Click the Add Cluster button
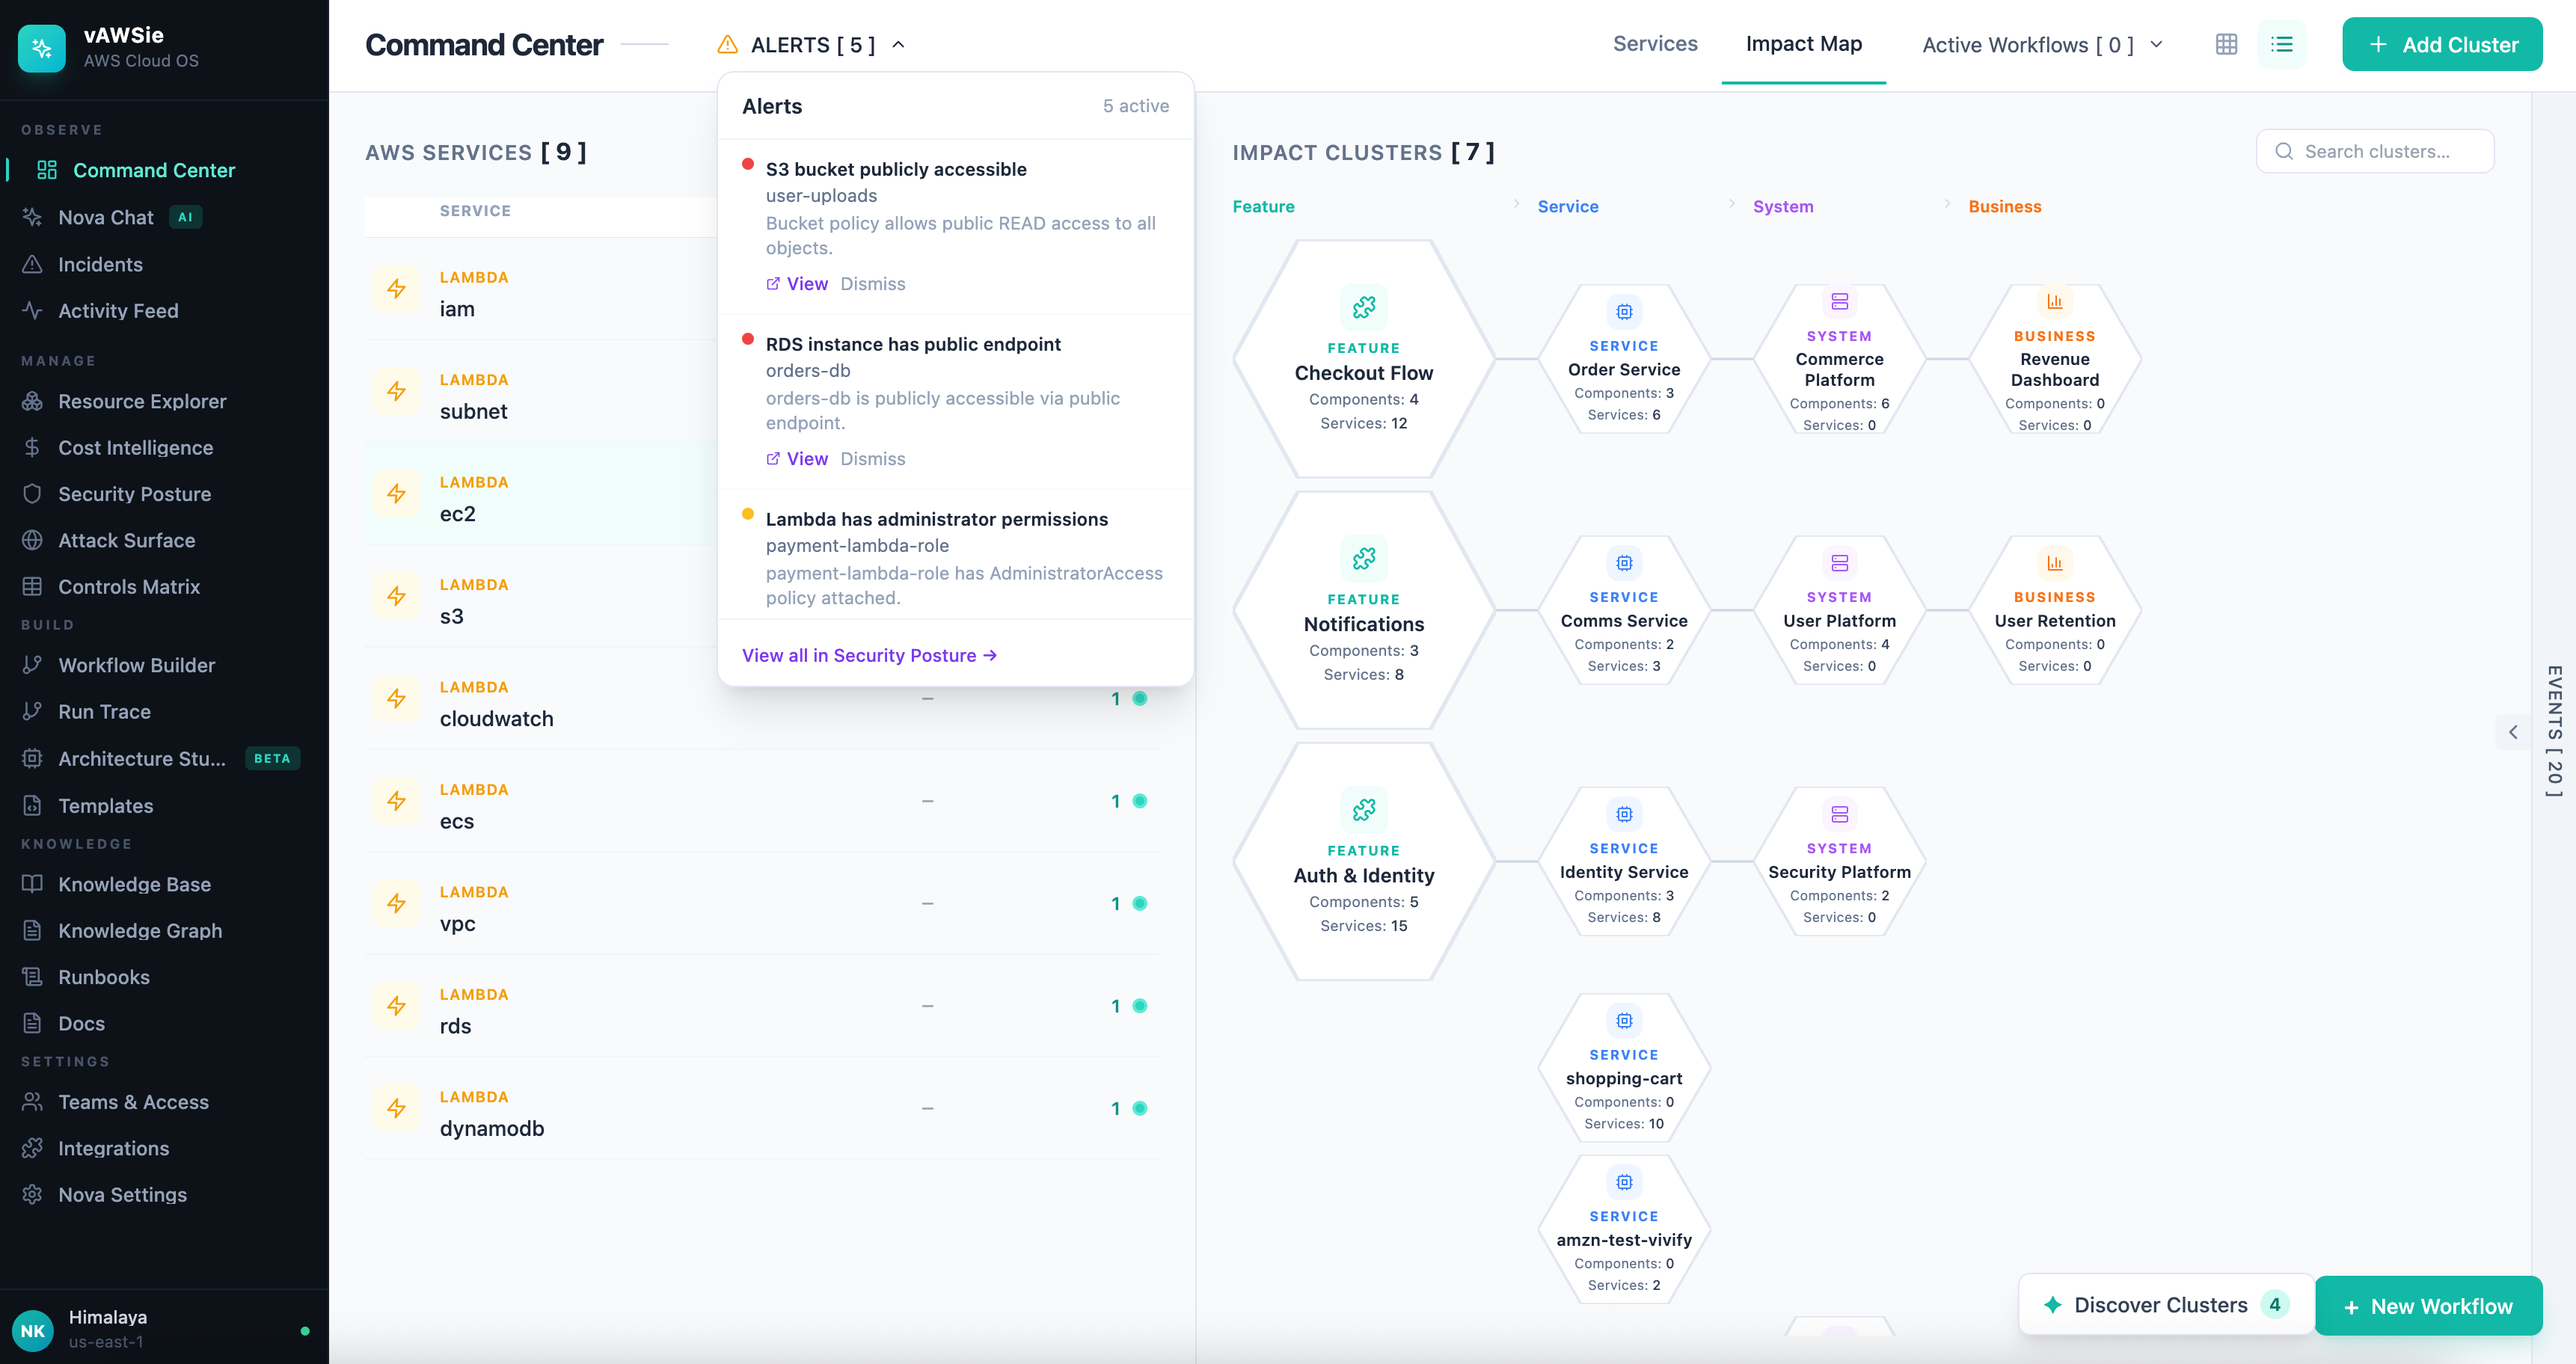 pyautogui.click(x=2441, y=45)
